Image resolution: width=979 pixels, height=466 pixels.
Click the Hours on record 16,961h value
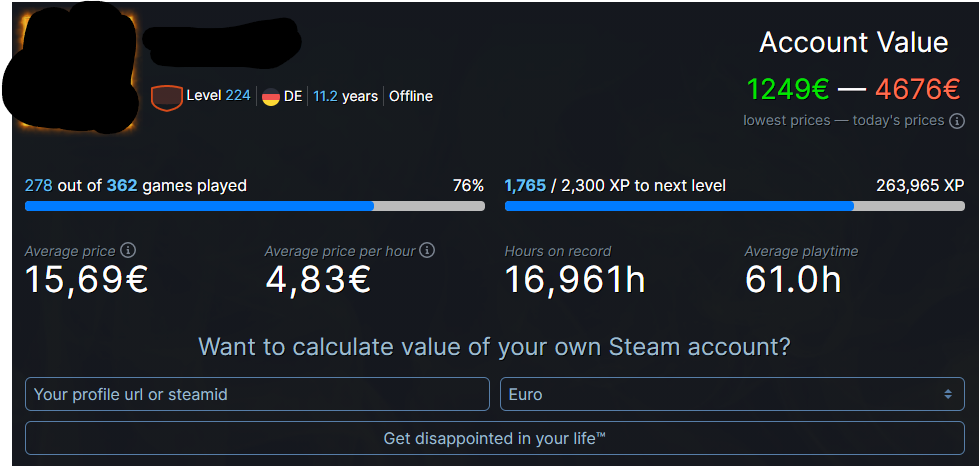coord(574,279)
